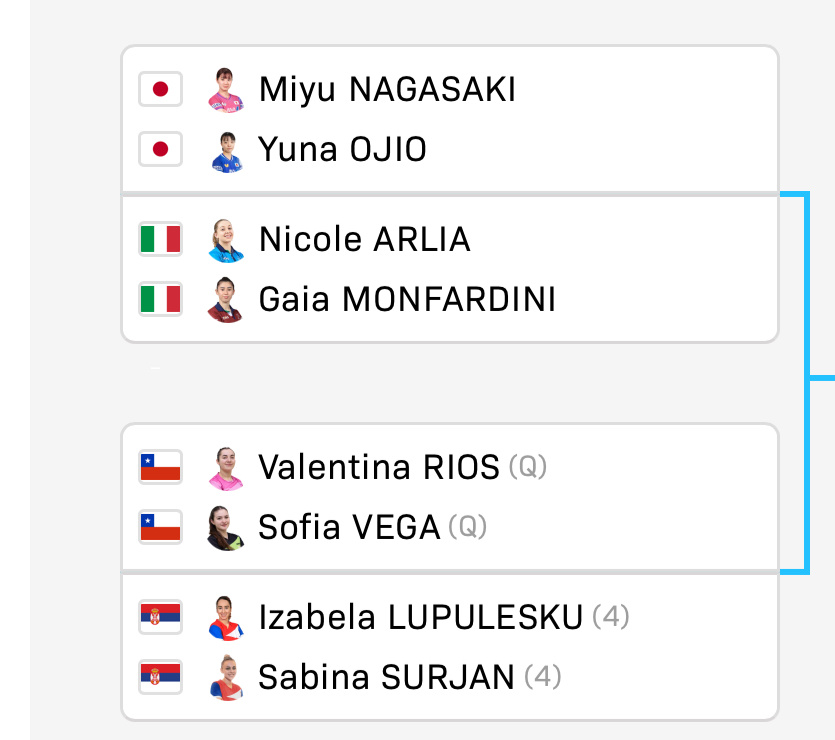
Task: Click Serbia flag beside Sabina Surjan
Action: click(160, 677)
